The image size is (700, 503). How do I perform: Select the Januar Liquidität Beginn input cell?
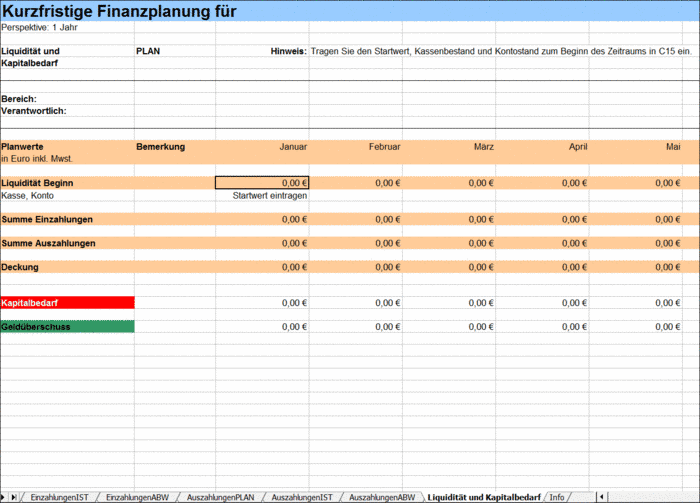point(262,183)
